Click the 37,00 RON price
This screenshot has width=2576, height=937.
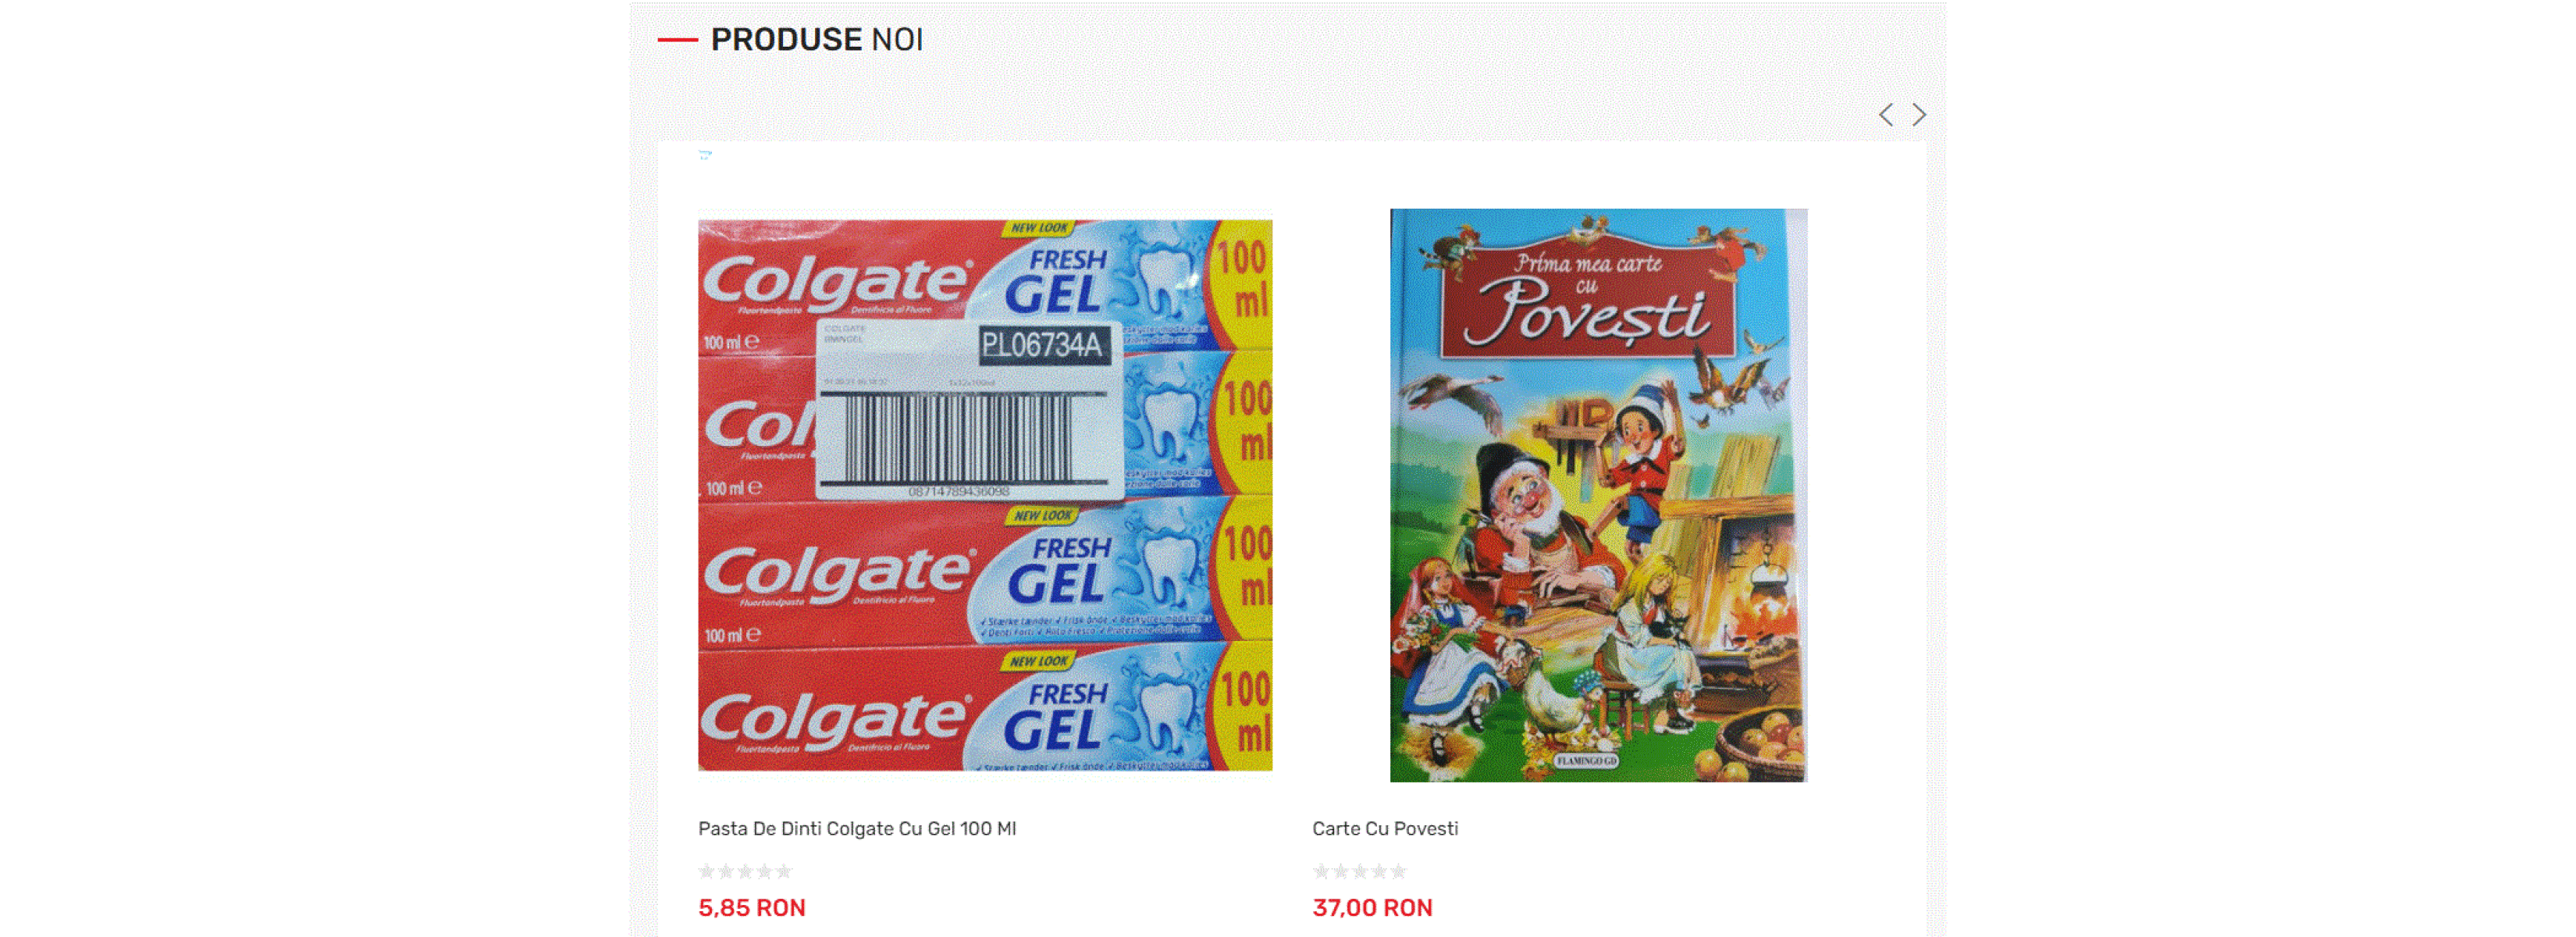1372,908
